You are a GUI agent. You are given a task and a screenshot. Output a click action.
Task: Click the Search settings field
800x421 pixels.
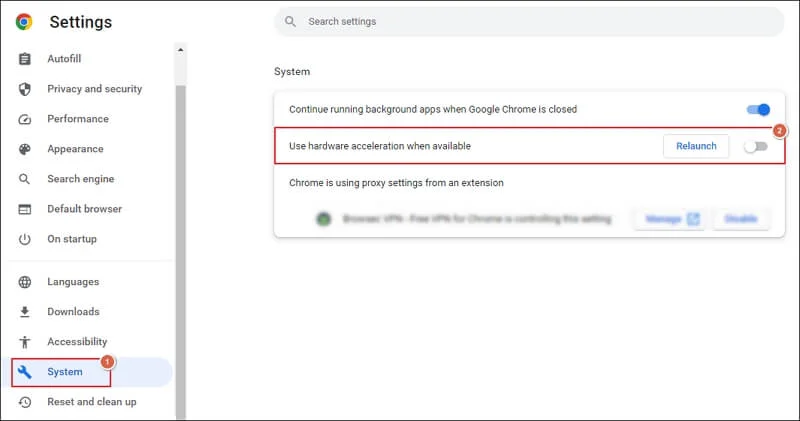(529, 21)
